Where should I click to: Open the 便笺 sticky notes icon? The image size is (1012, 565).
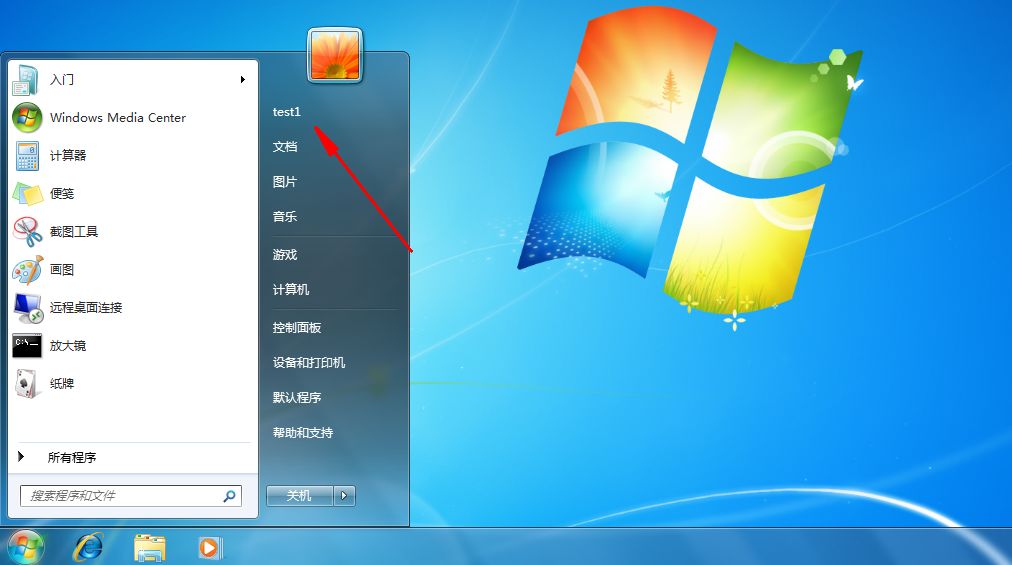coord(27,194)
